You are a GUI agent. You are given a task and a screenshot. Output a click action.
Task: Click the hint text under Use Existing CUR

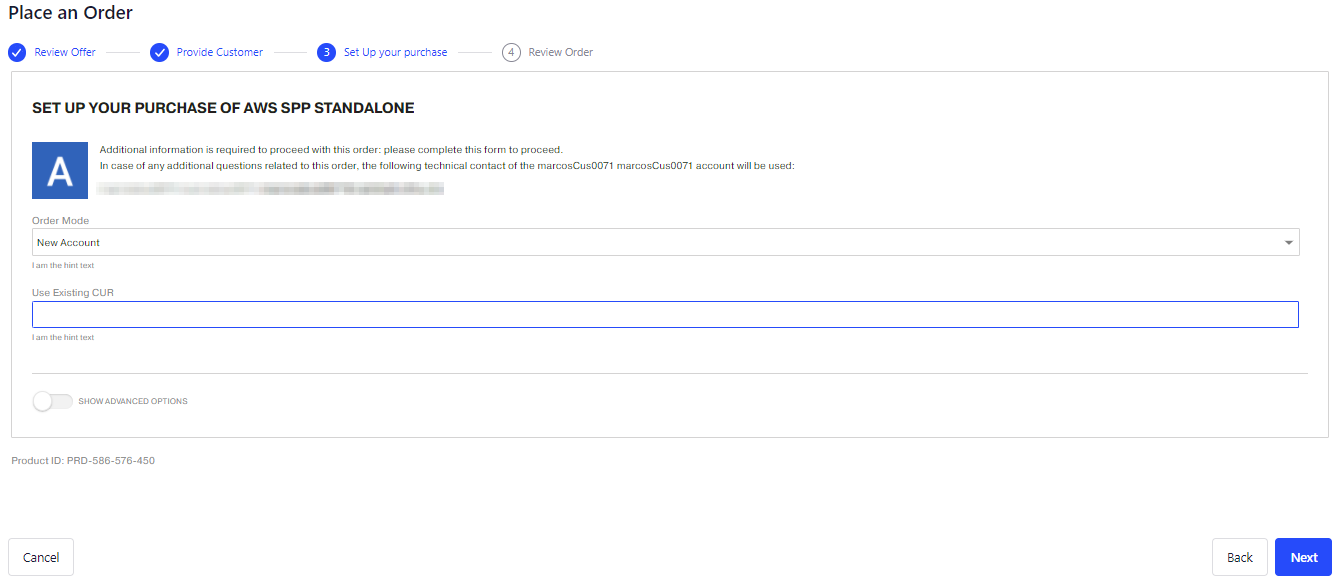coord(63,337)
